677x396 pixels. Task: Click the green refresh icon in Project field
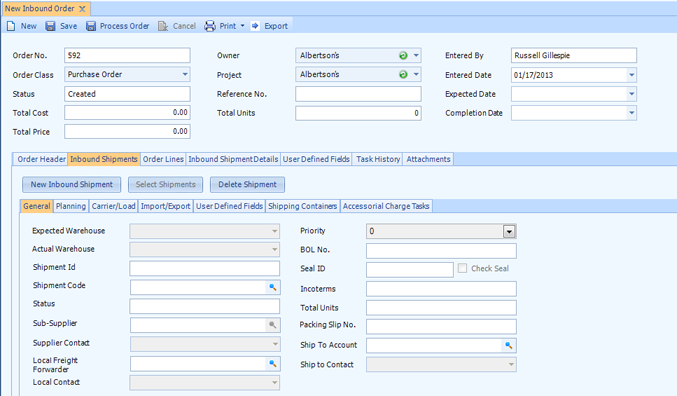coord(403,75)
